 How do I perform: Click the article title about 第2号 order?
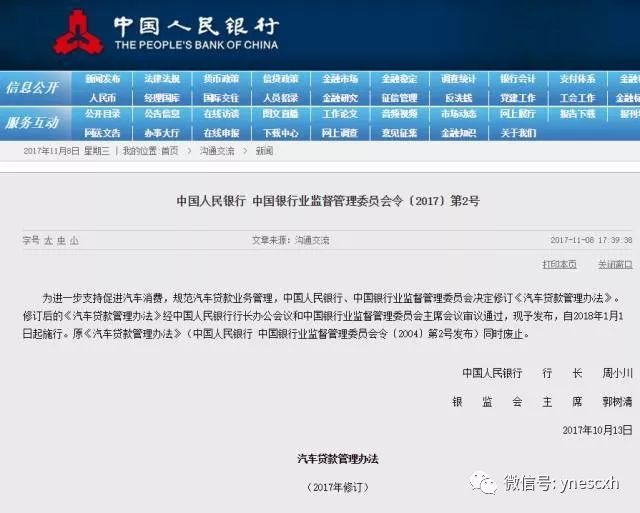coord(328,201)
